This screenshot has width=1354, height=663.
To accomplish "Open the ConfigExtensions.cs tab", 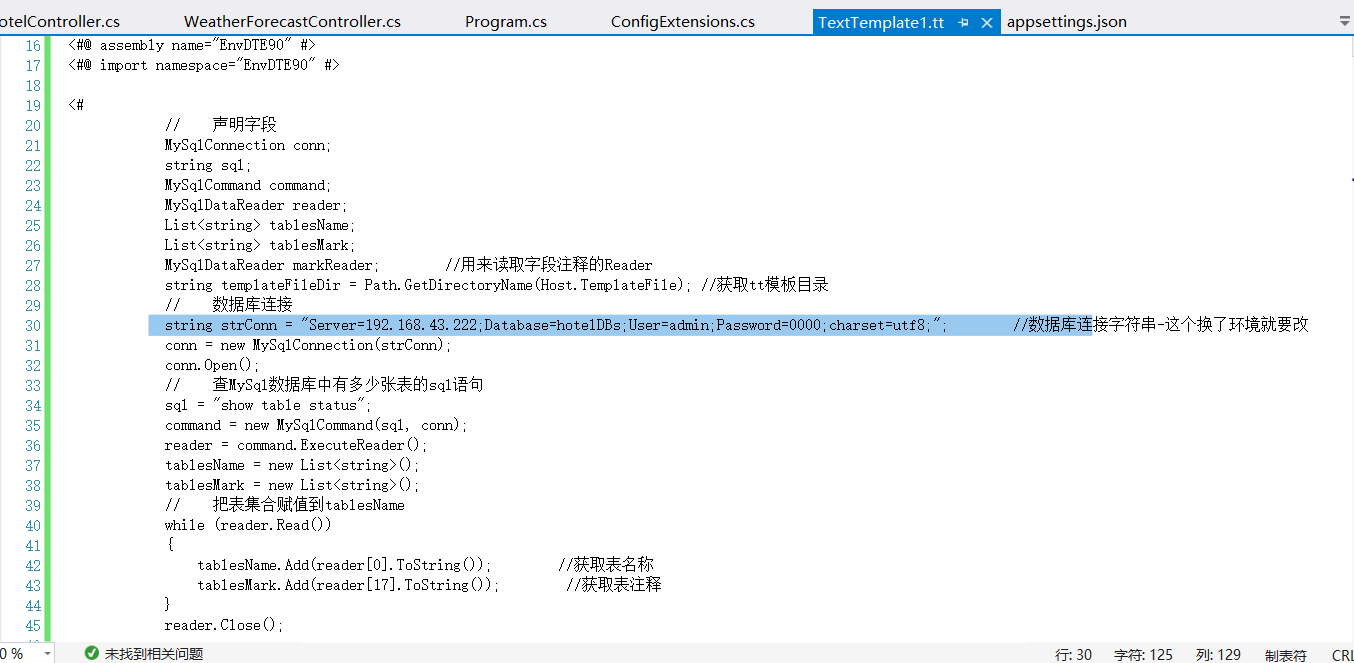I will tap(683, 21).
